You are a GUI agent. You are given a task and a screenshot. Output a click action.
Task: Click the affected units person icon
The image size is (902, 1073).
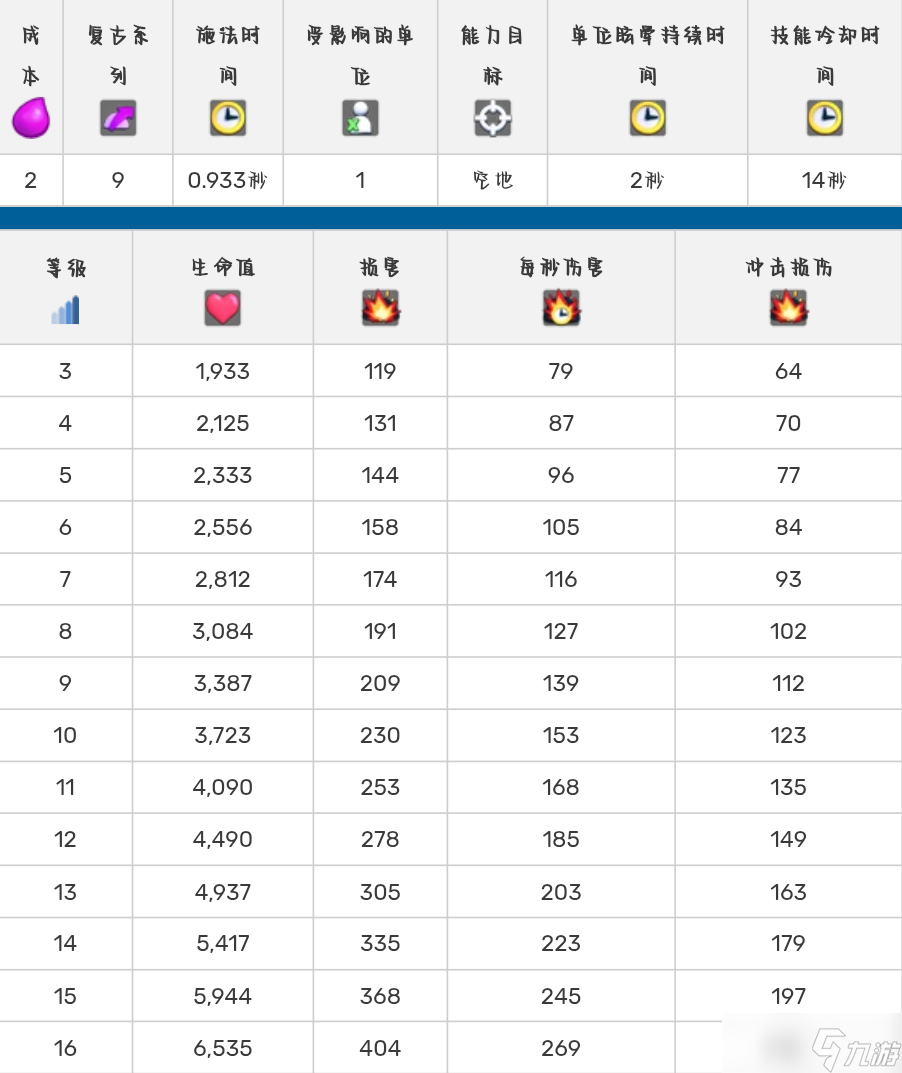[360, 119]
